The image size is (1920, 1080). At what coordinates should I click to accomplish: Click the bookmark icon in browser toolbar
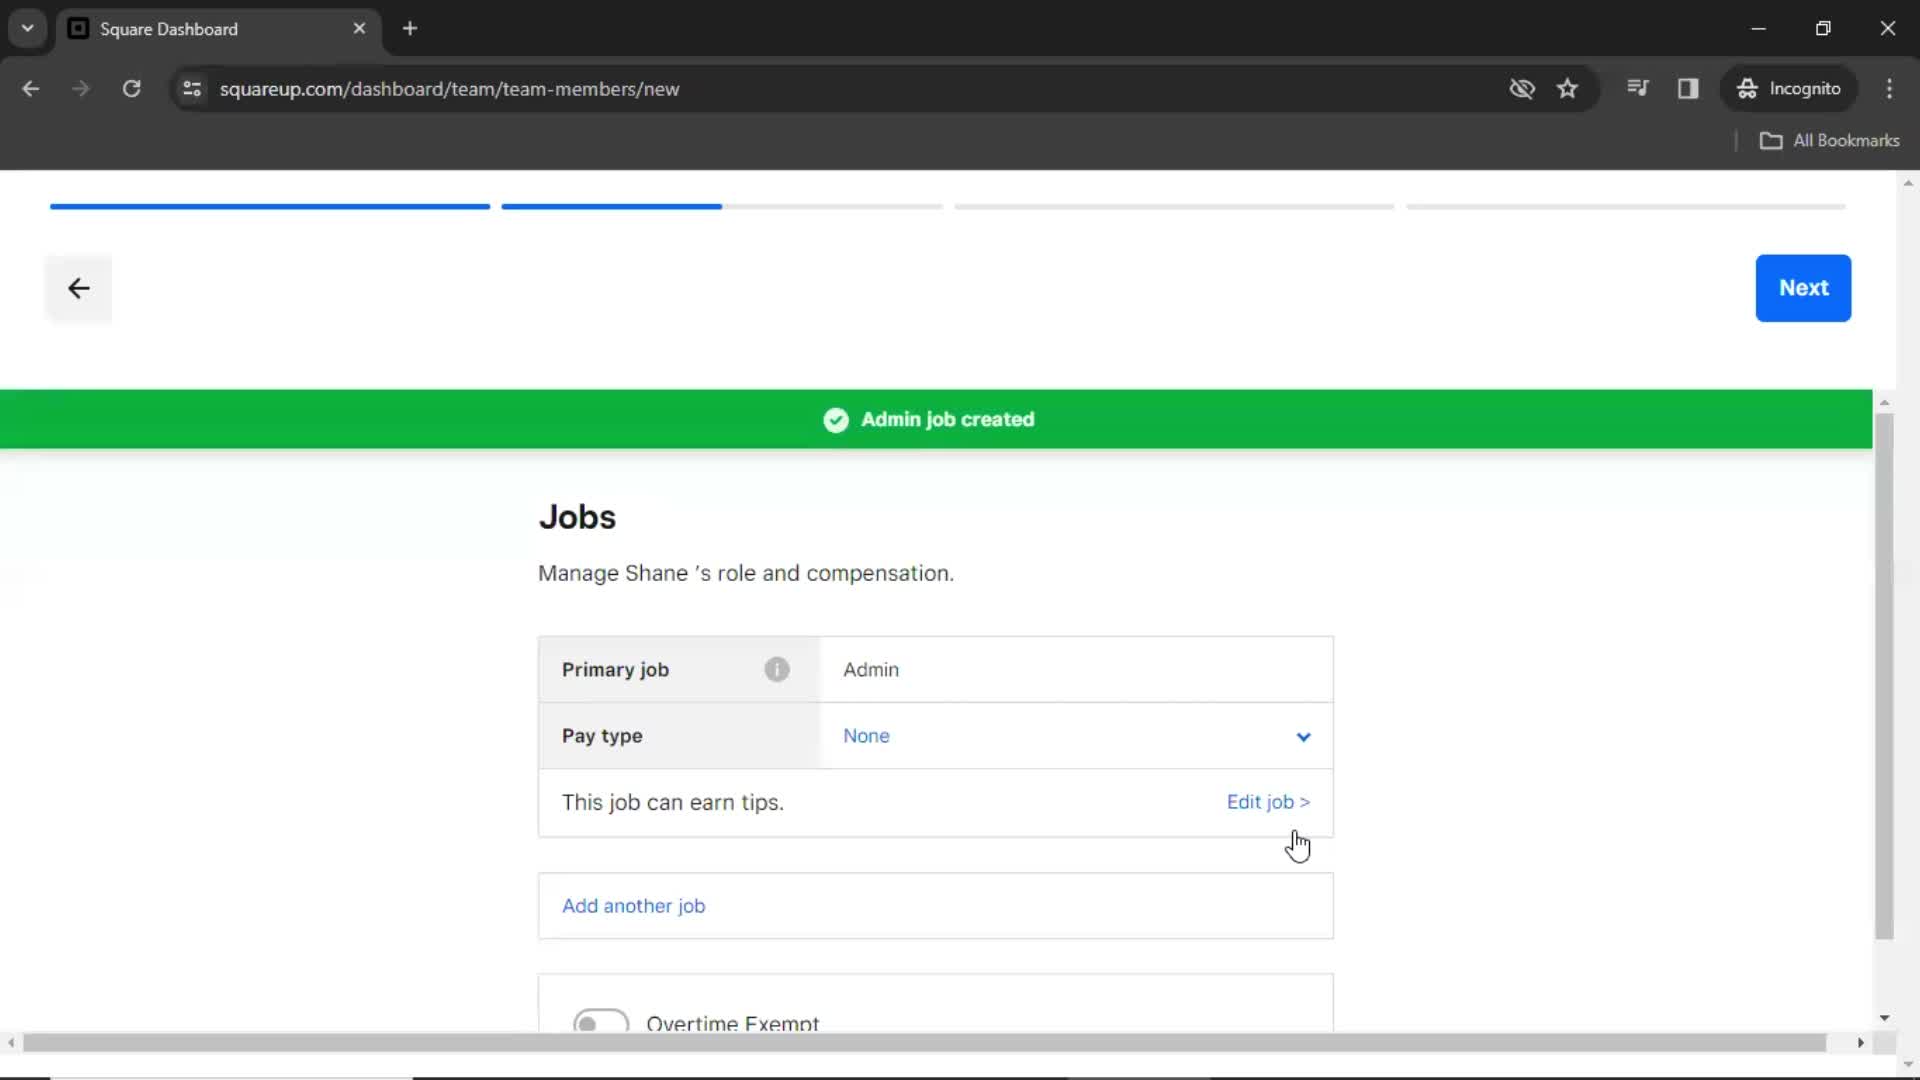(x=1568, y=88)
